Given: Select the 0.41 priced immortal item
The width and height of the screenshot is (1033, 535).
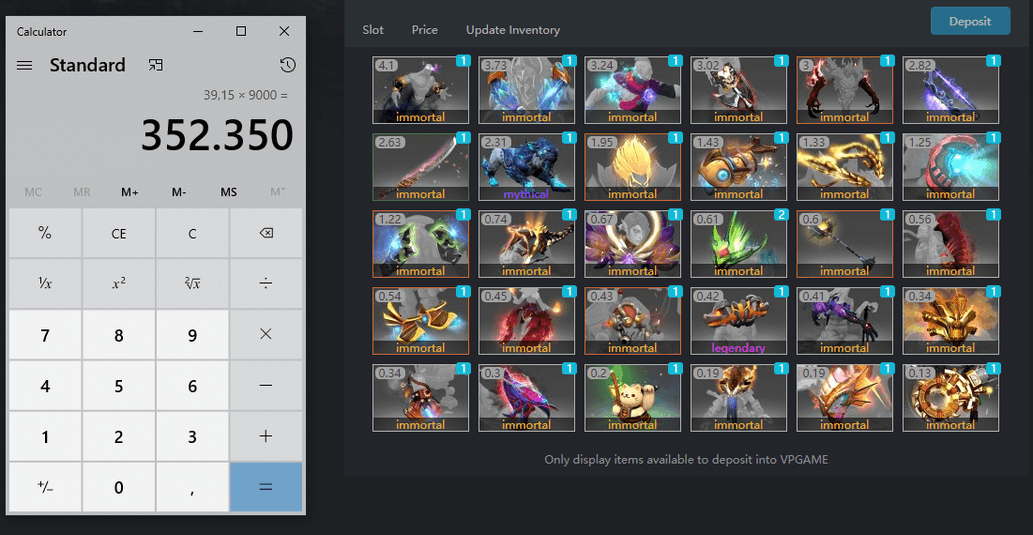Looking at the screenshot, I should (845, 322).
